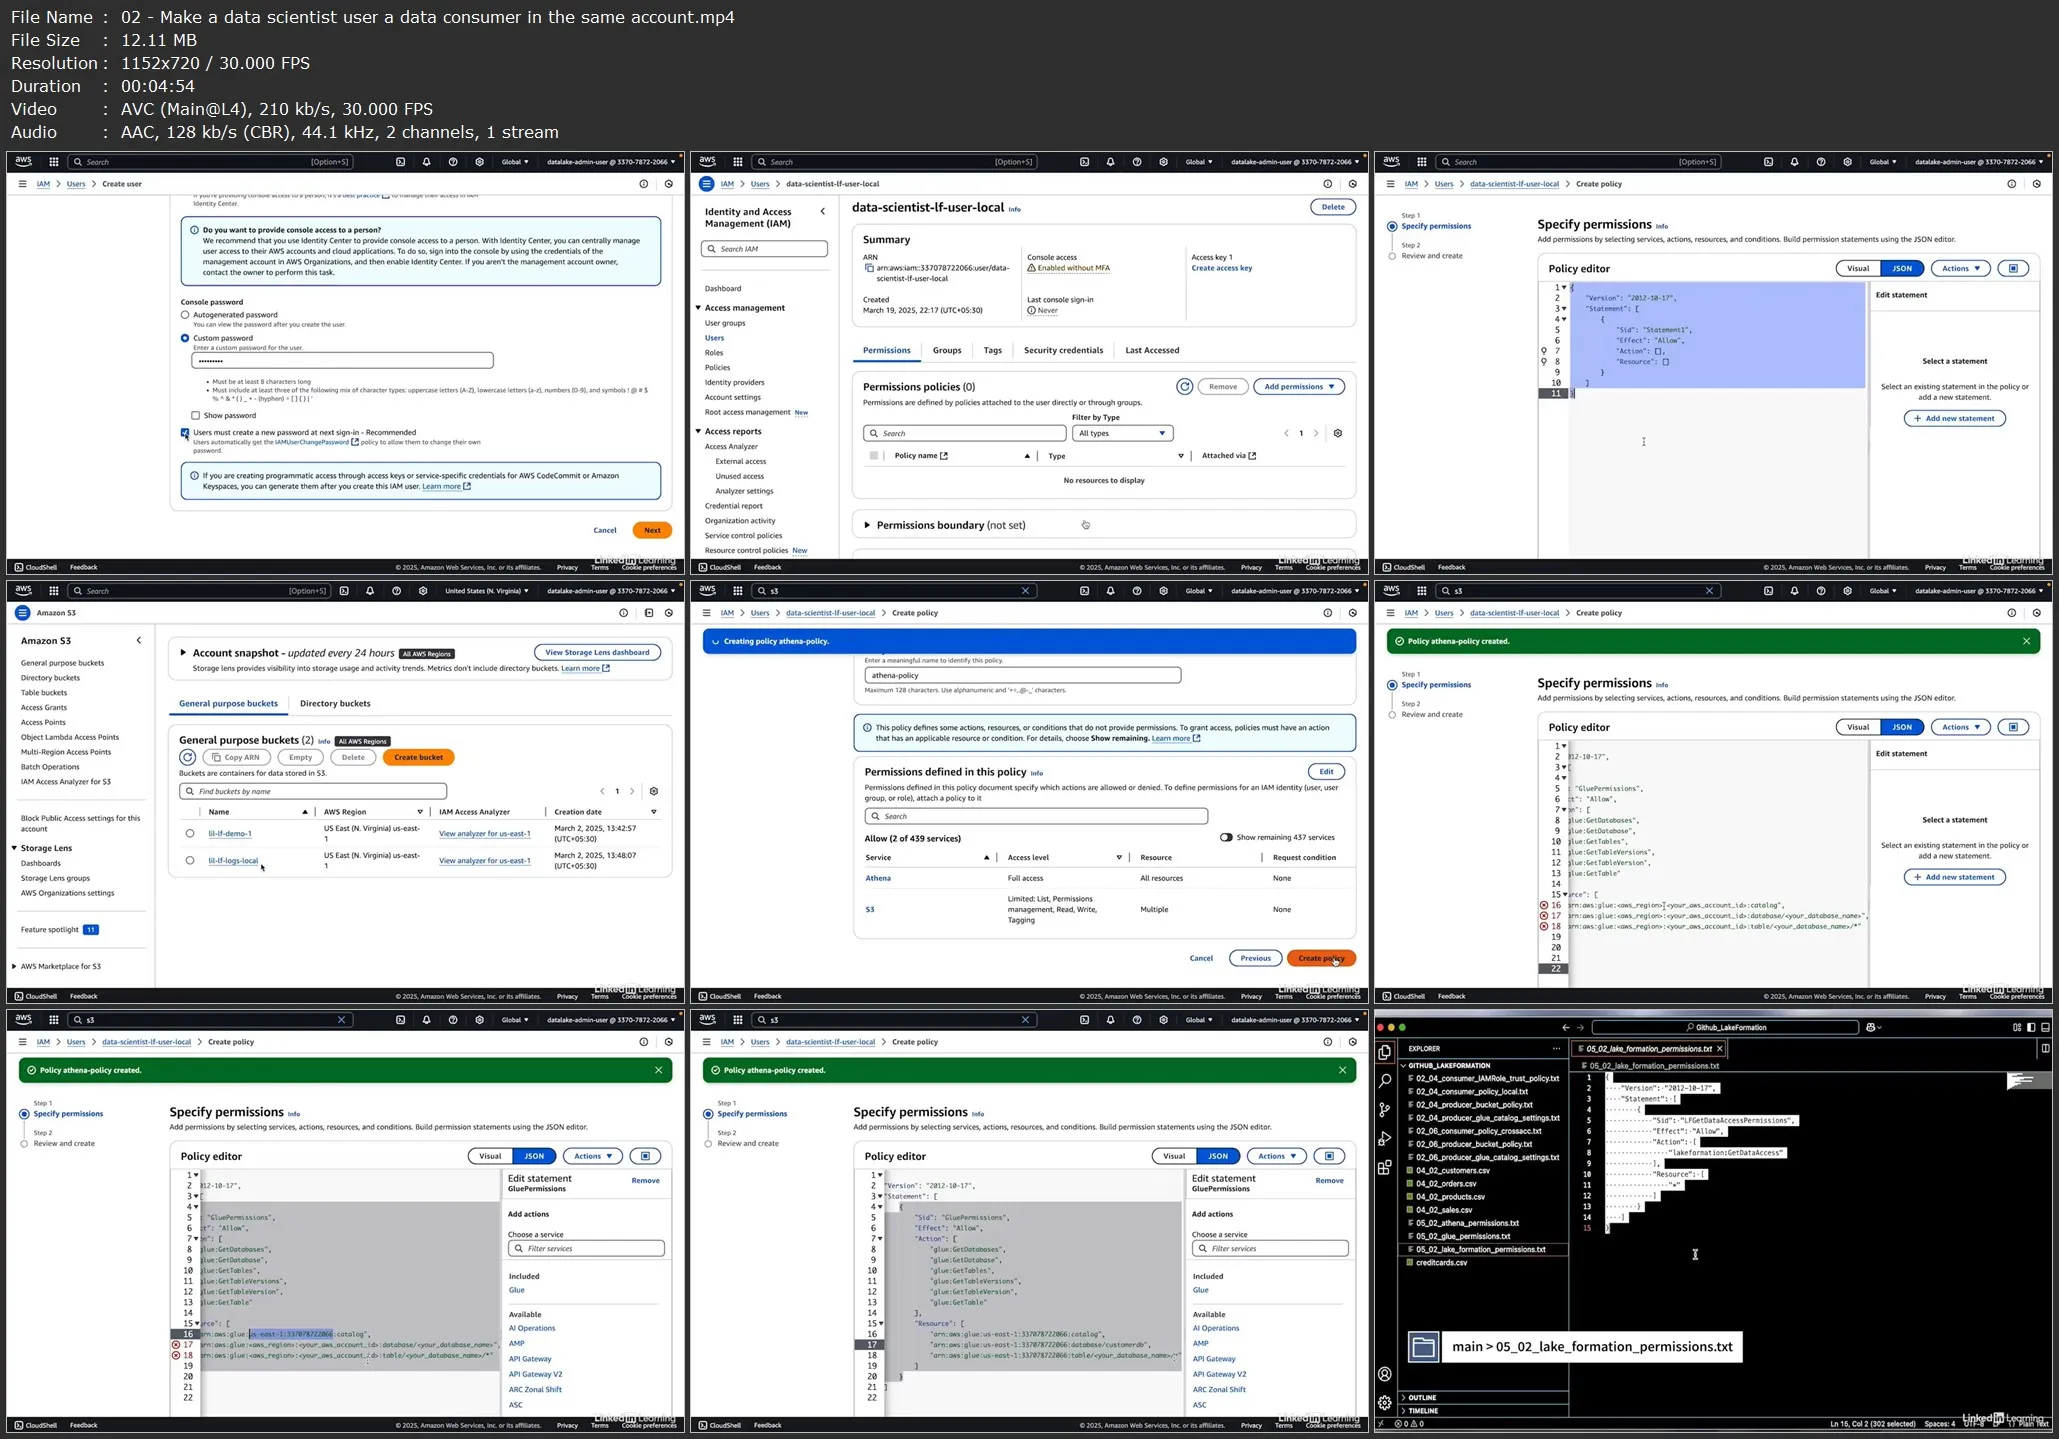
Task: Click the Next button in the Create user frame
Action: (652, 530)
